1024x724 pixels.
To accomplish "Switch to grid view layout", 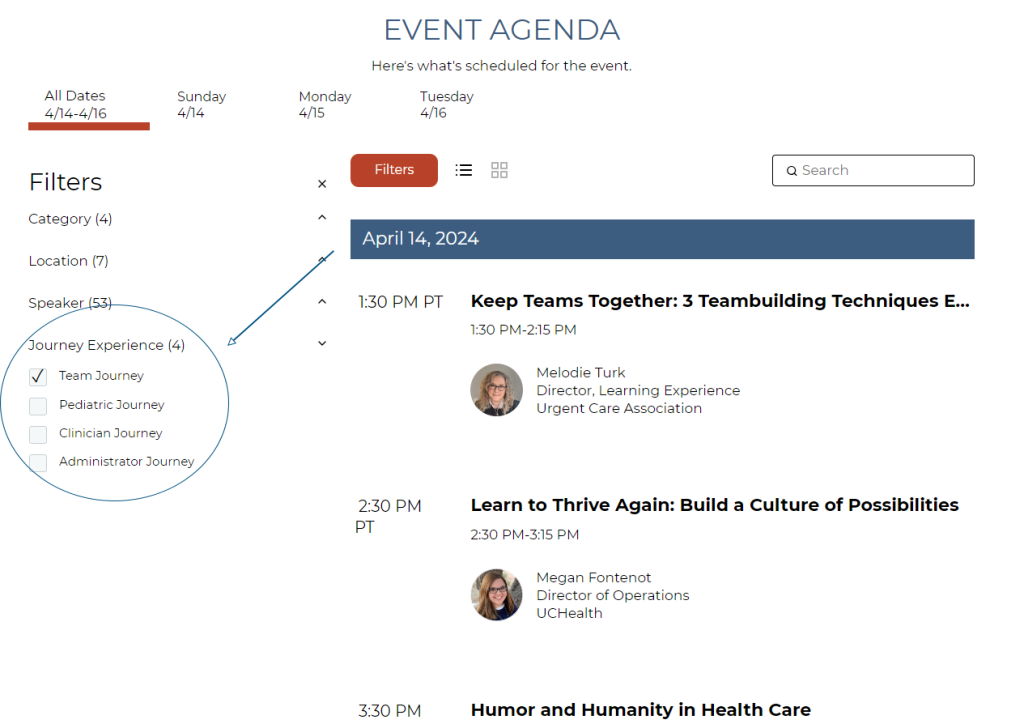I will (x=500, y=170).
